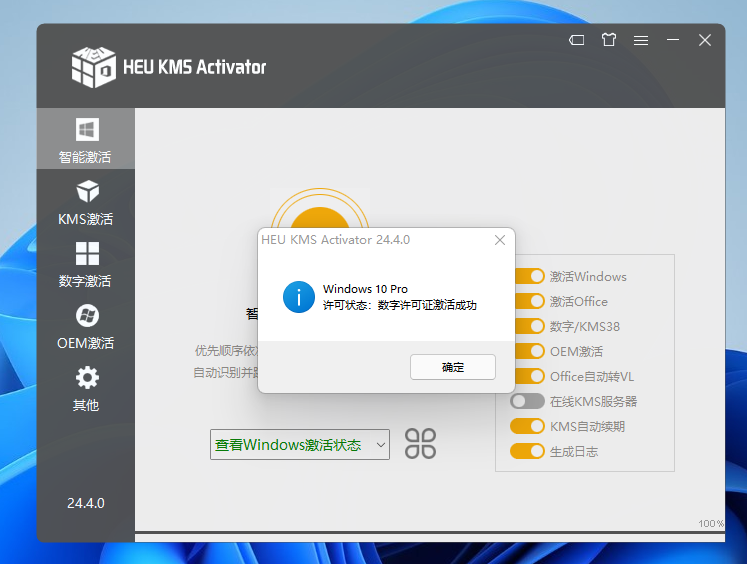The height and width of the screenshot is (564, 747).
Task: Click the 确定 button in dialog
Action: (453, 367)
